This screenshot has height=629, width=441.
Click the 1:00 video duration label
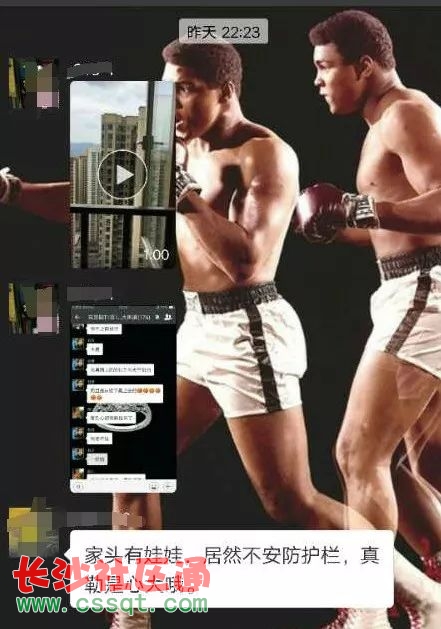coord(156,255)
